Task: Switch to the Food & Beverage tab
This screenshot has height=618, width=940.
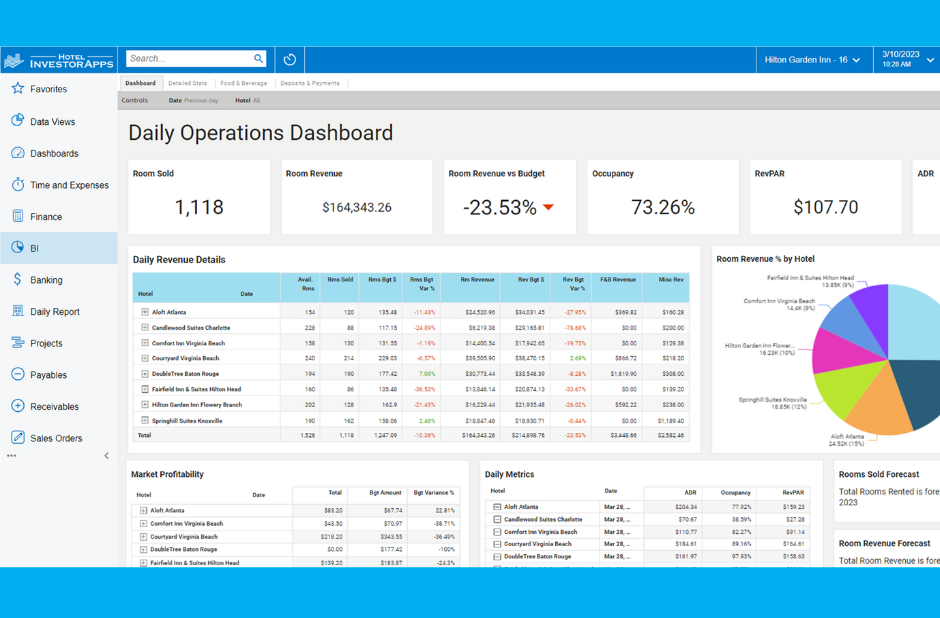Action: point(243,83)
